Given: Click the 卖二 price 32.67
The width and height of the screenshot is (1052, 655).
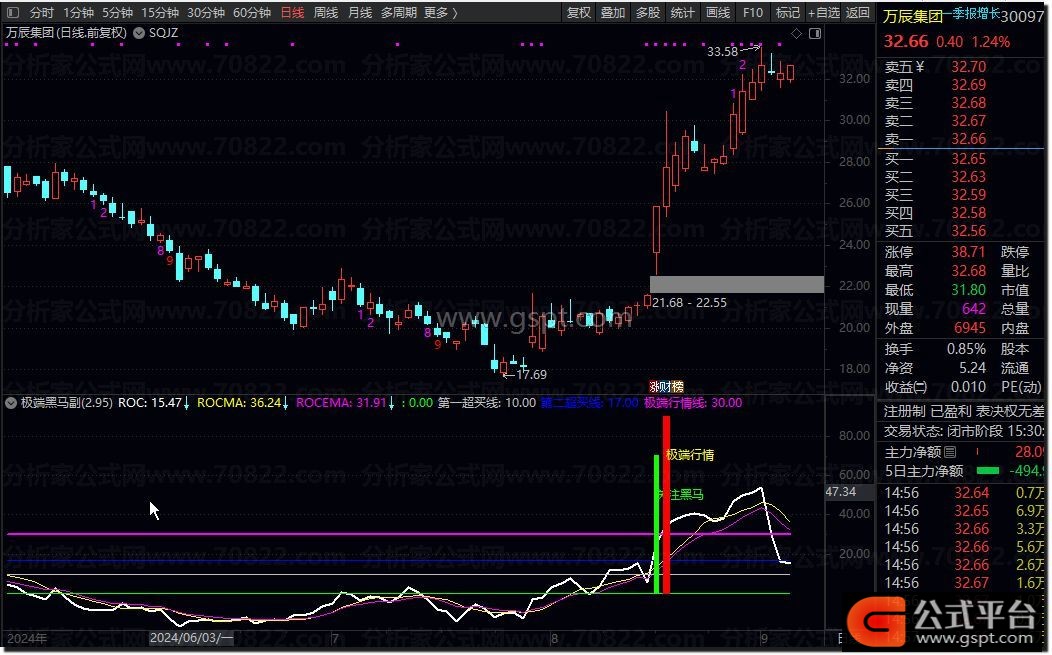Looking at the screenshot, I should pyautogui.click(x=968, y=121).
